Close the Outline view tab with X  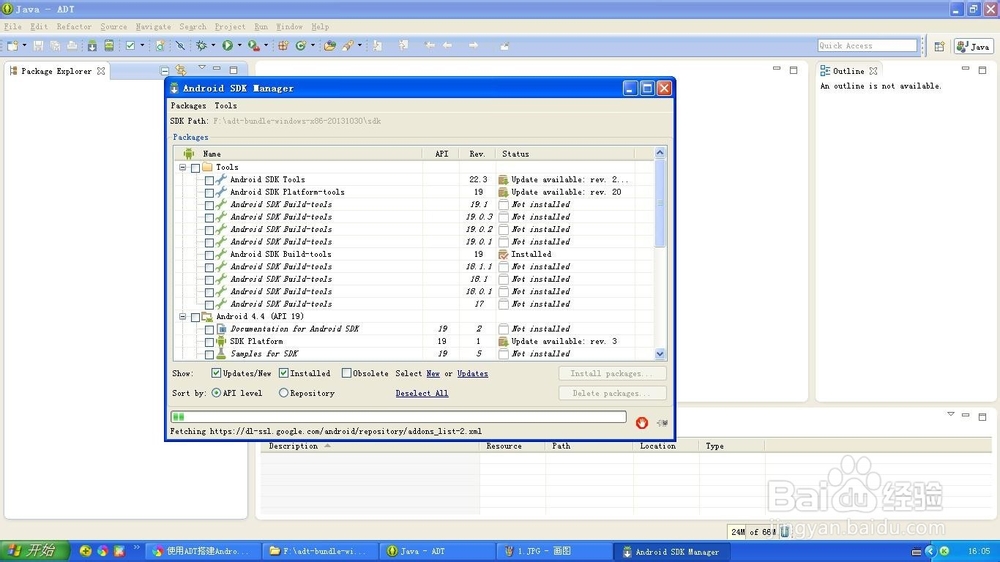pos(873,71)
